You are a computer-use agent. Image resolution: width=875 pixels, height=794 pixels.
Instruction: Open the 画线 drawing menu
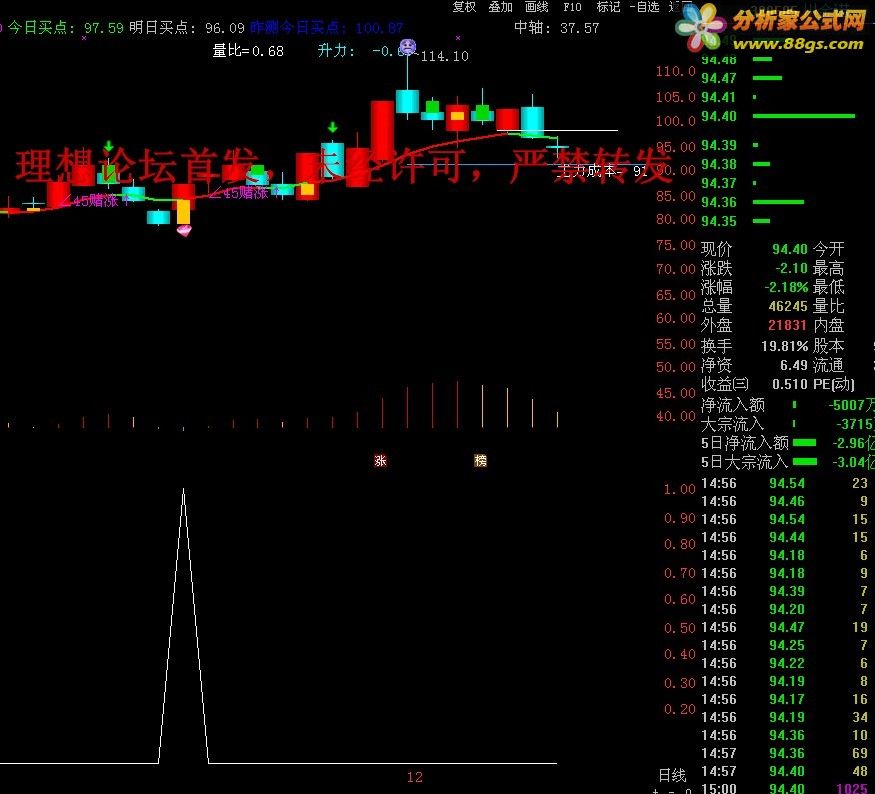click(x=536, y=7)
